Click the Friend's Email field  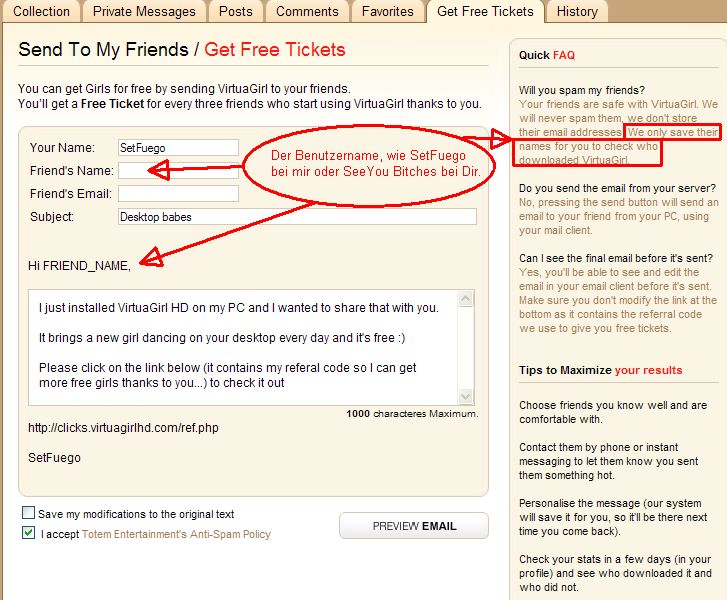[x=179, y=194]
